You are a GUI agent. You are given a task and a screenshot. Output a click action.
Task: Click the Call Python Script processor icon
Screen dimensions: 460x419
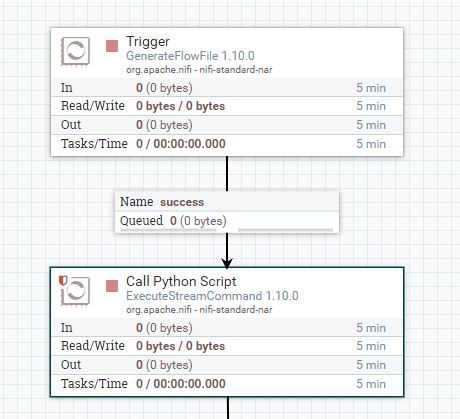point(76,291)
